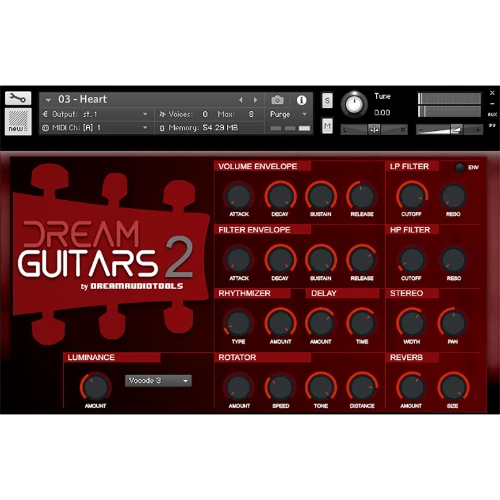
Task: Click Delay Amount knob
Action: click(321, 323)
